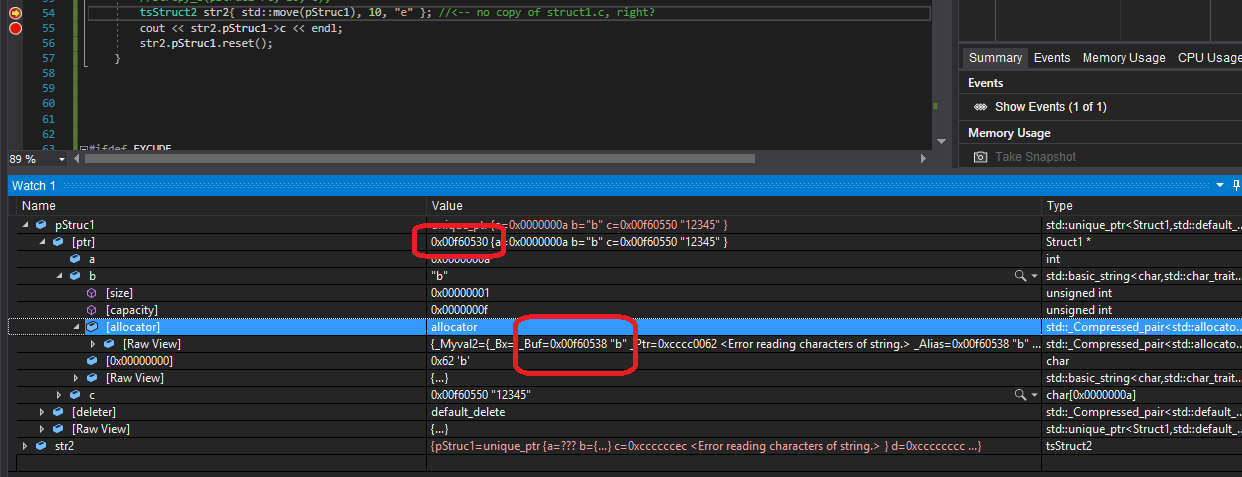
Task: Click the cube icon for variable a
Action: point(75,259)
